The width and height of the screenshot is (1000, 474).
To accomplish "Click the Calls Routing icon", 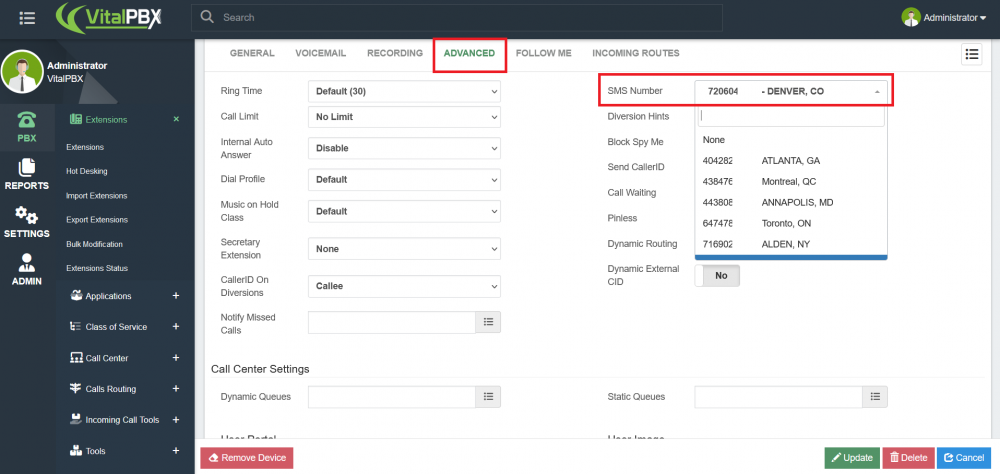I will pyautogui.click(x=76, y=389).
